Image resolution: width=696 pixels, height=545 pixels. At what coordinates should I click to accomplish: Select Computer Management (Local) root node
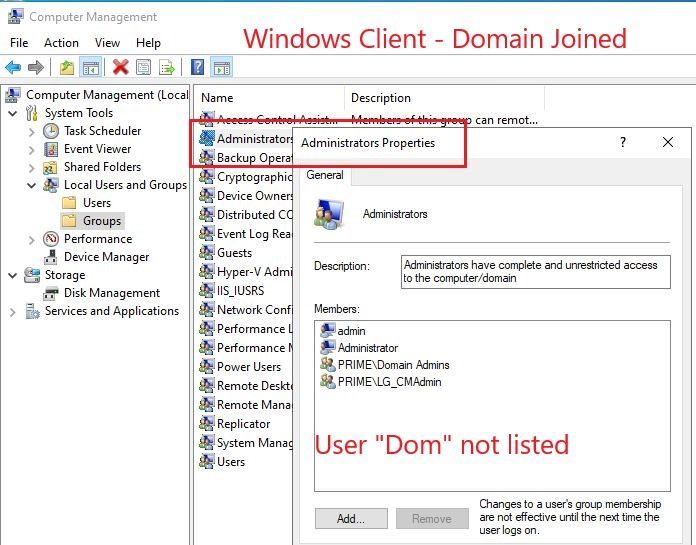[97, 95]
